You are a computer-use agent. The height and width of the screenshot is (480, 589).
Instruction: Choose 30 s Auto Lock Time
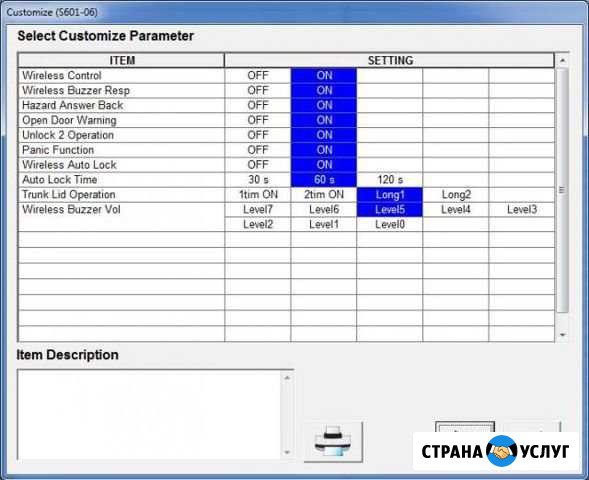point(258,180)
